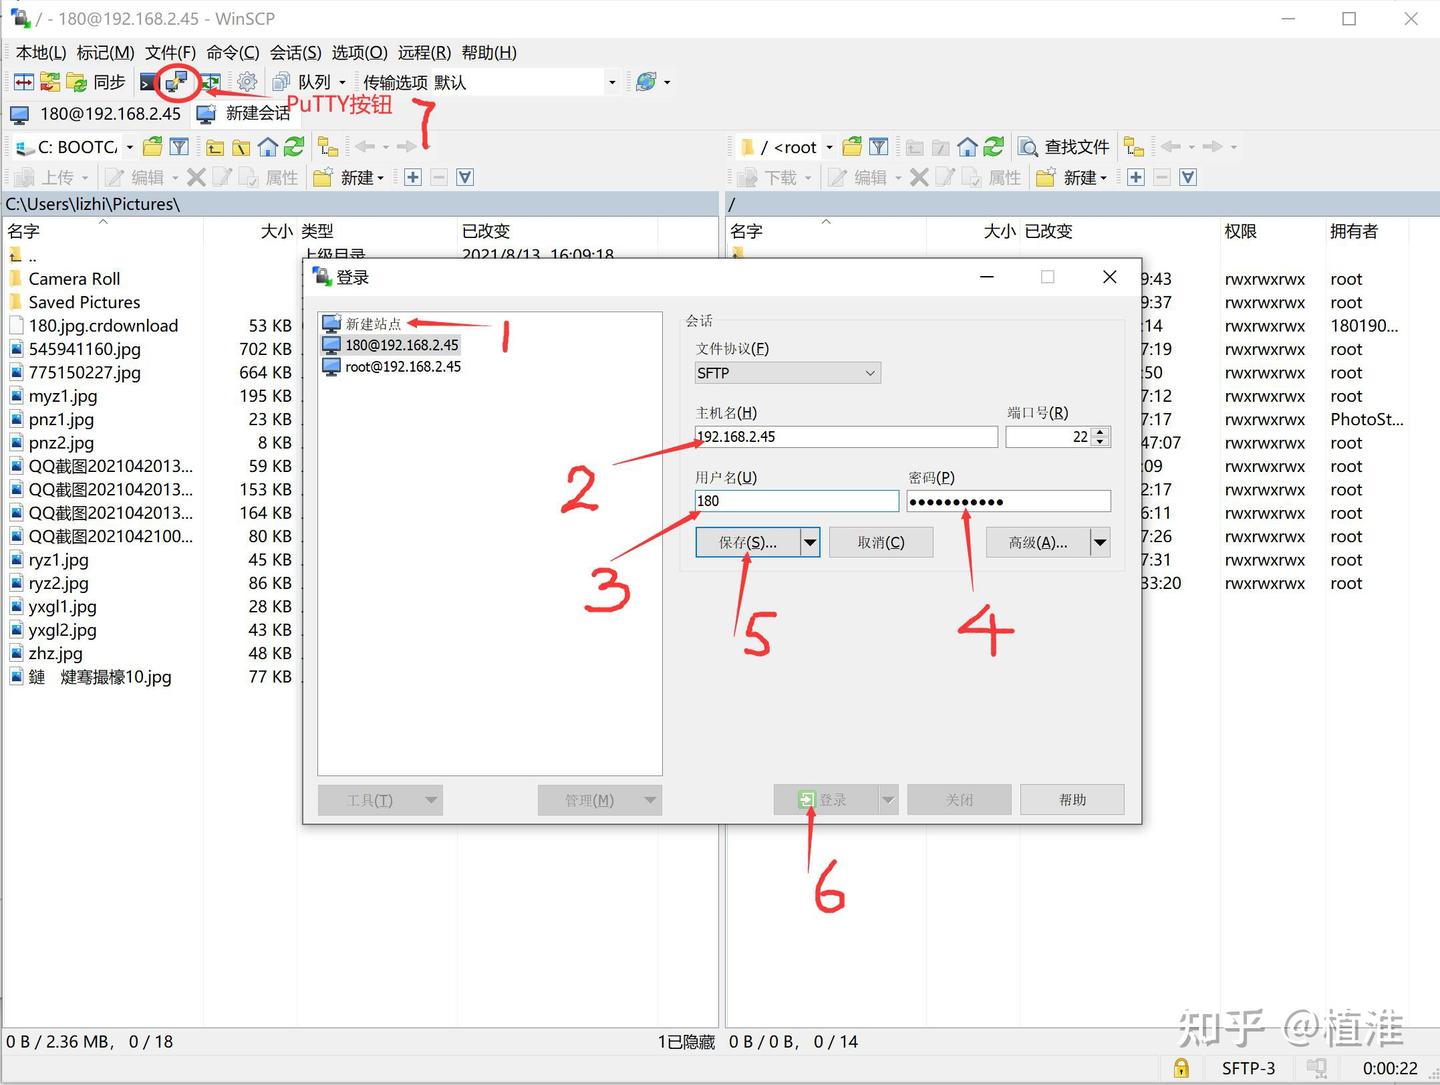Open the 会话(S) menu

pos(296,52)
